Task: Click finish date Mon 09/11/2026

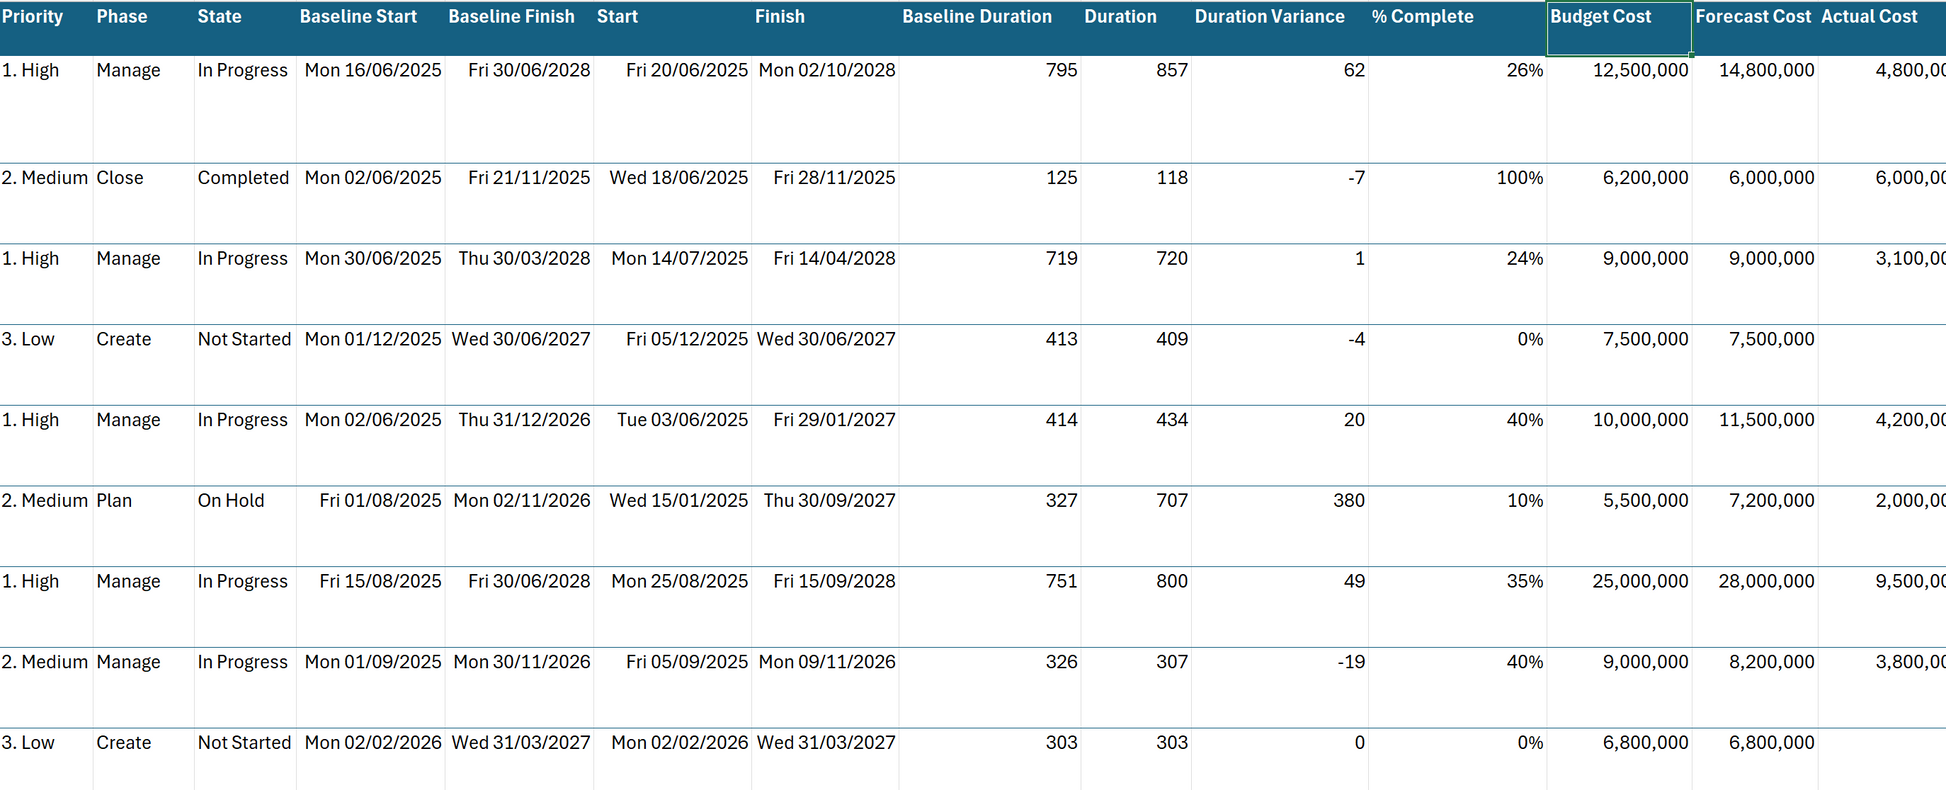Action: pyautogui.click(x=827, y=663)
